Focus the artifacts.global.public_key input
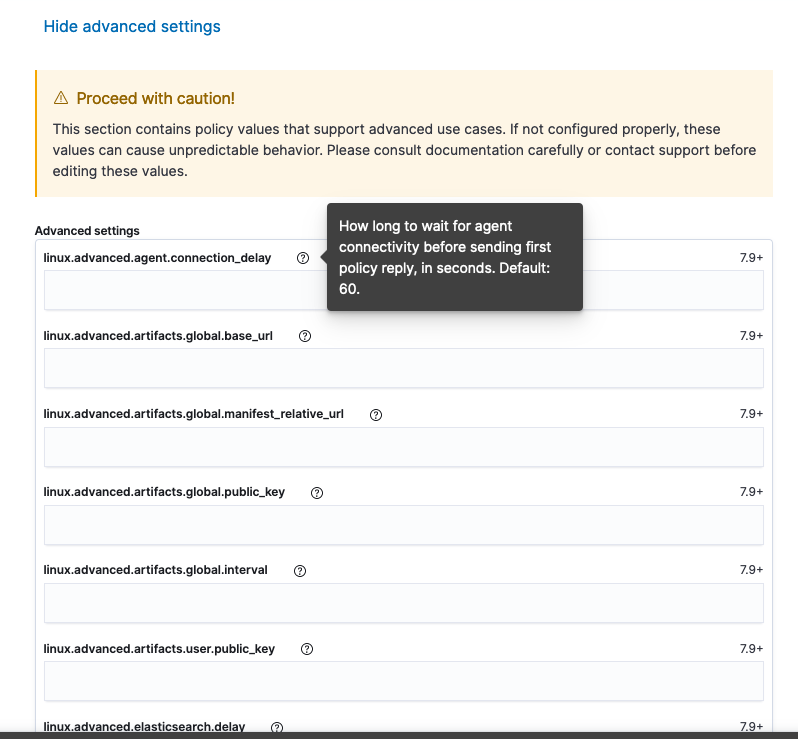Screen dimensions: 798x739 pos(403,525)
